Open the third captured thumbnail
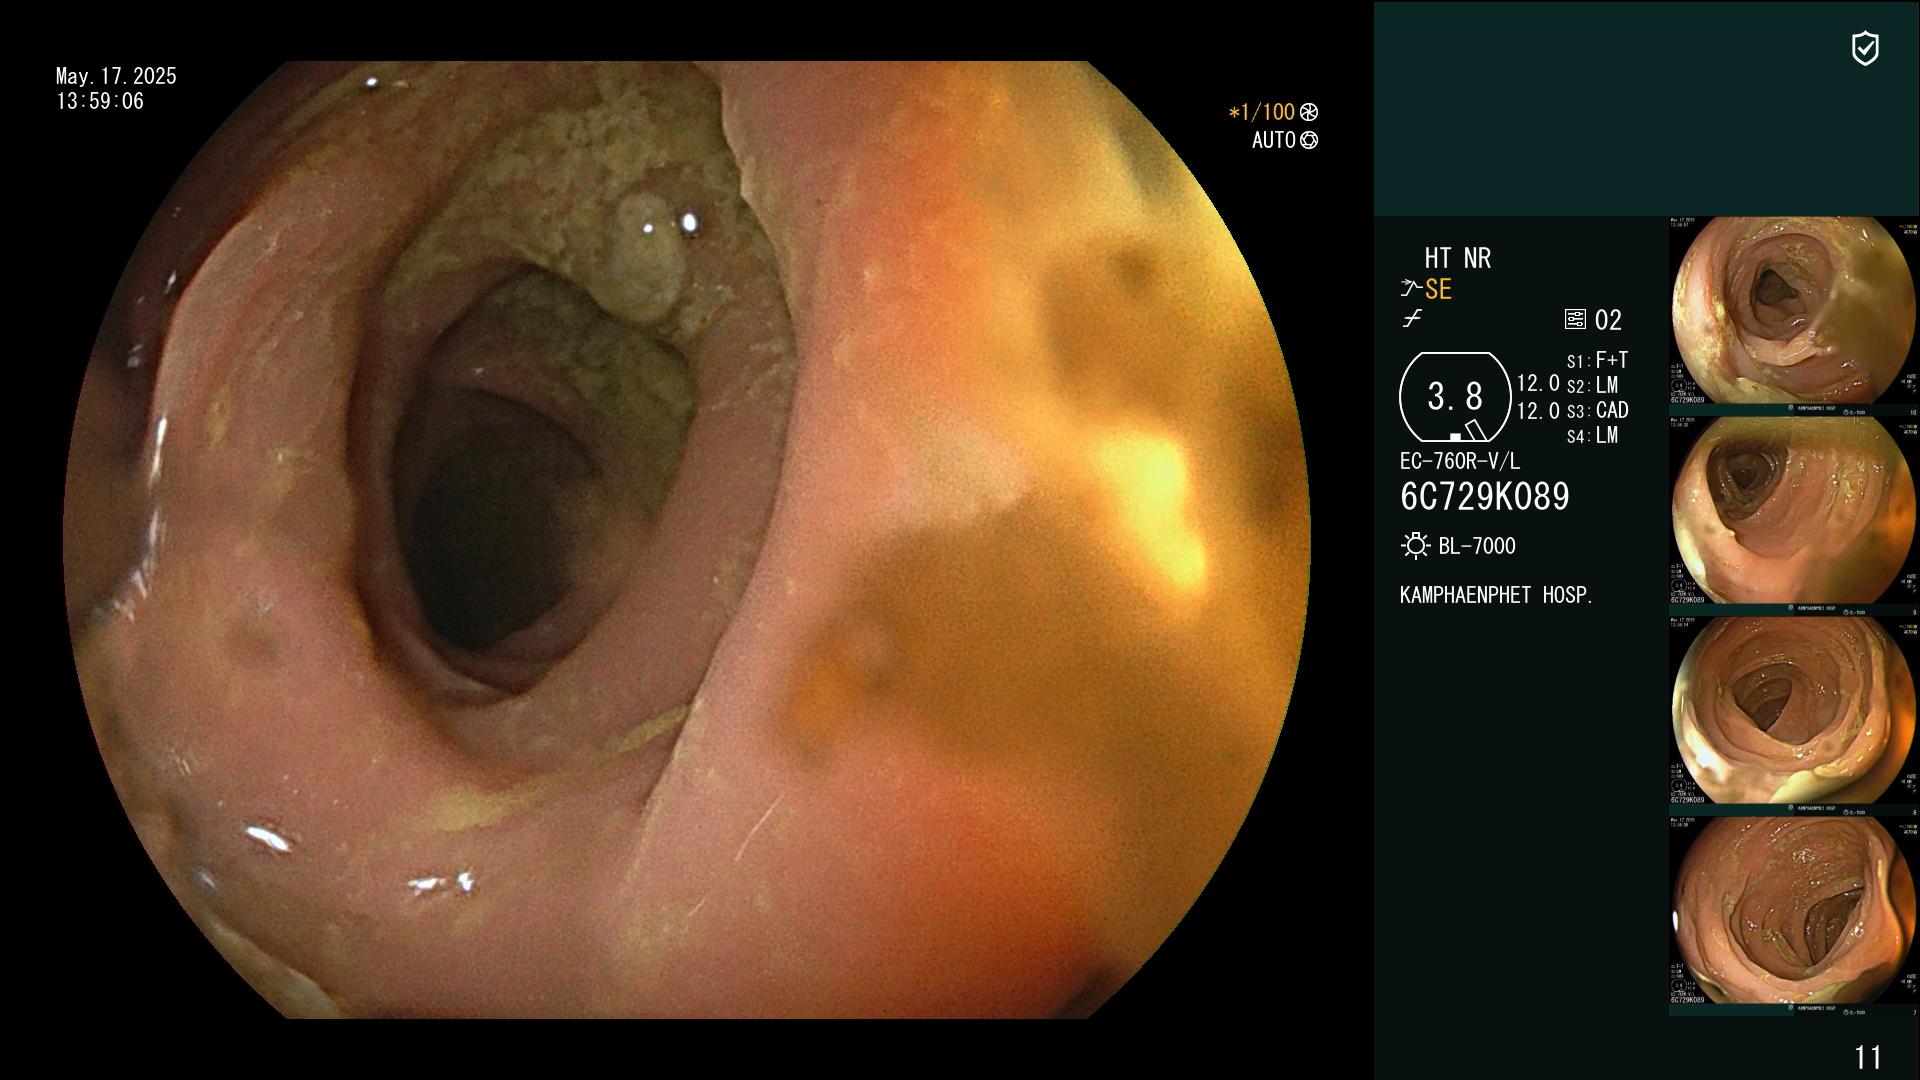Viewport: 1920px width, 1080px height. click(1794, 716)
